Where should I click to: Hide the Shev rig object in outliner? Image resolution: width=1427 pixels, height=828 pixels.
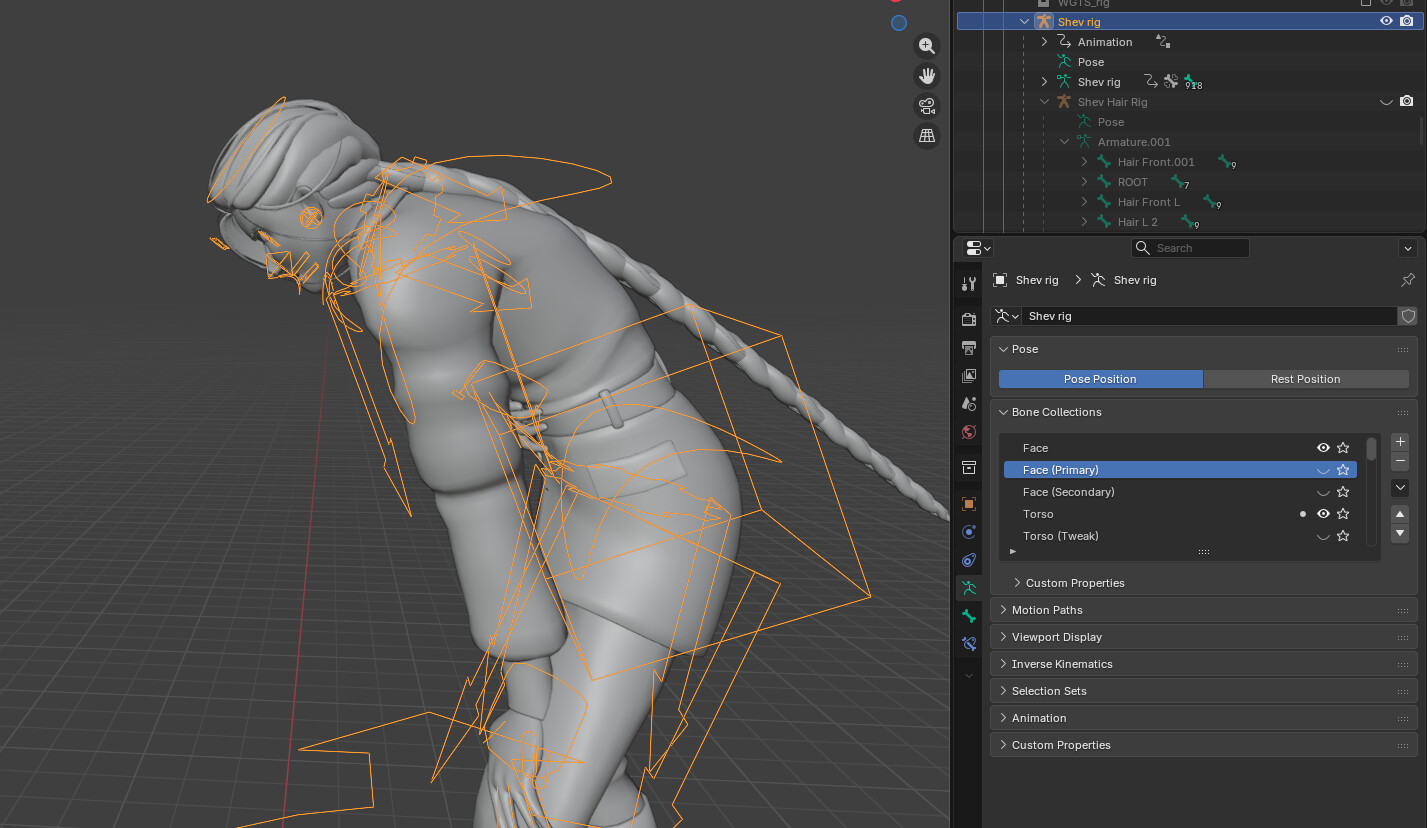click(x=1386, y=21)
